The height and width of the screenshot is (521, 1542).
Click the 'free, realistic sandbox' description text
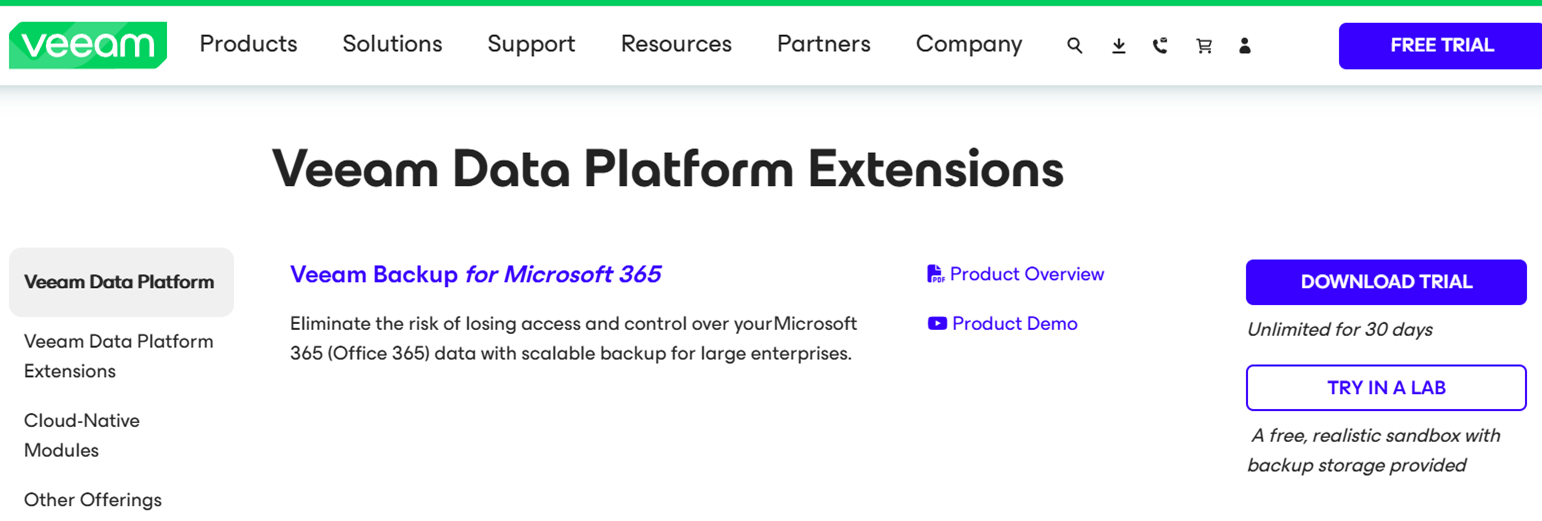1374,450
